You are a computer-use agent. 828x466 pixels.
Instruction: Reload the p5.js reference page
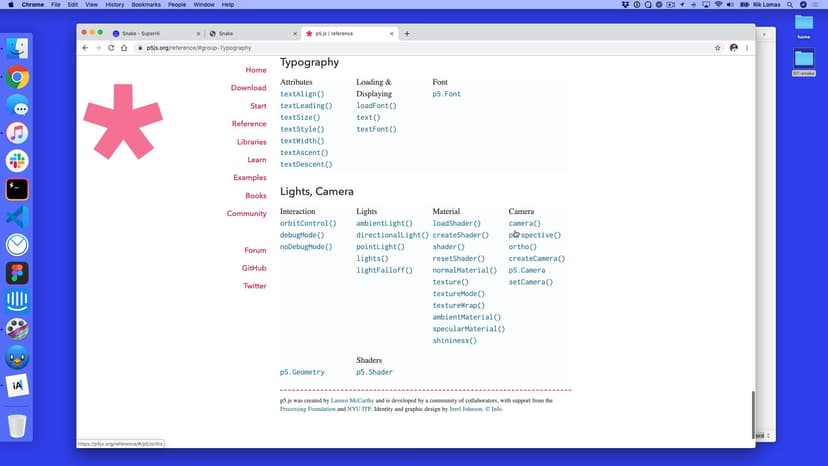pos(111,48)
